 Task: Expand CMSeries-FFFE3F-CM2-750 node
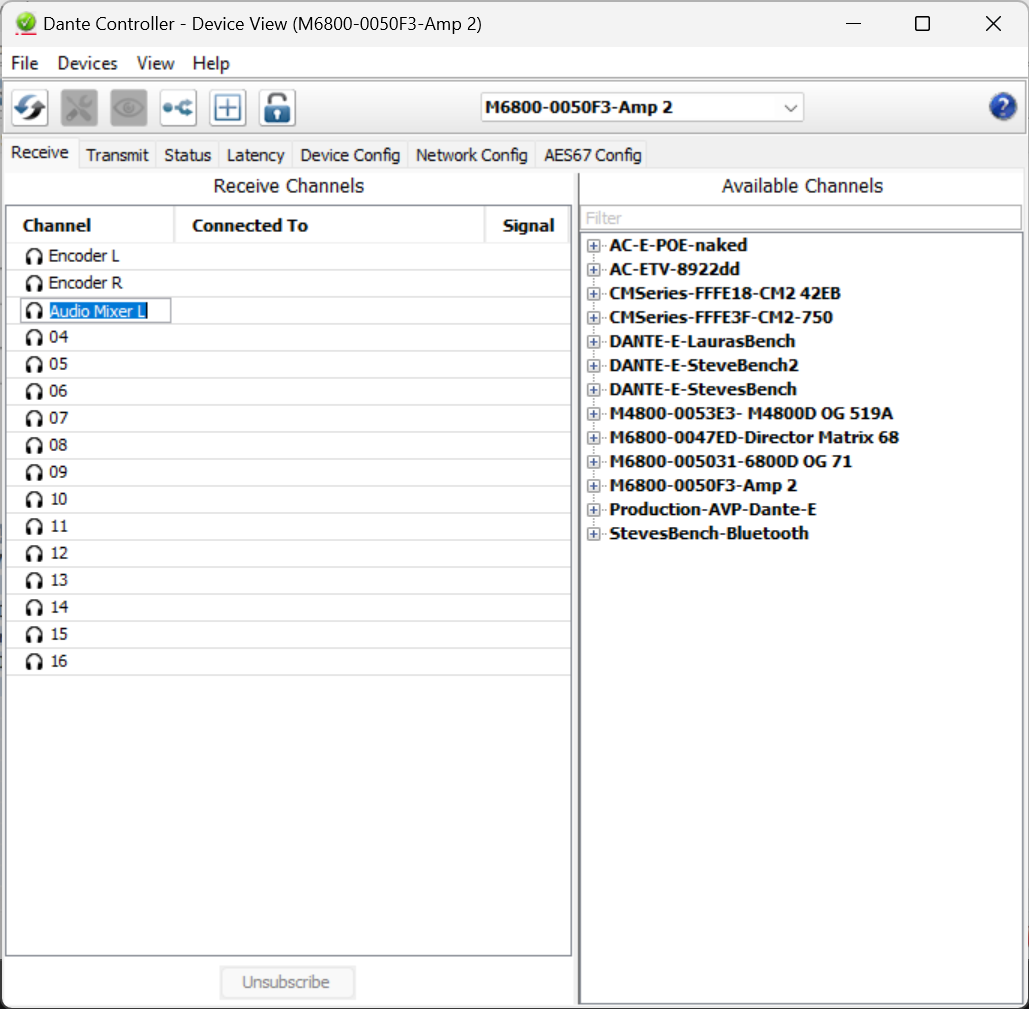tap(594, 318)
